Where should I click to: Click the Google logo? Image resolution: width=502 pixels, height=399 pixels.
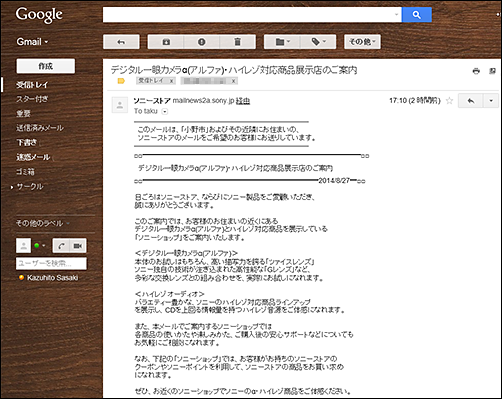[39, 15]
